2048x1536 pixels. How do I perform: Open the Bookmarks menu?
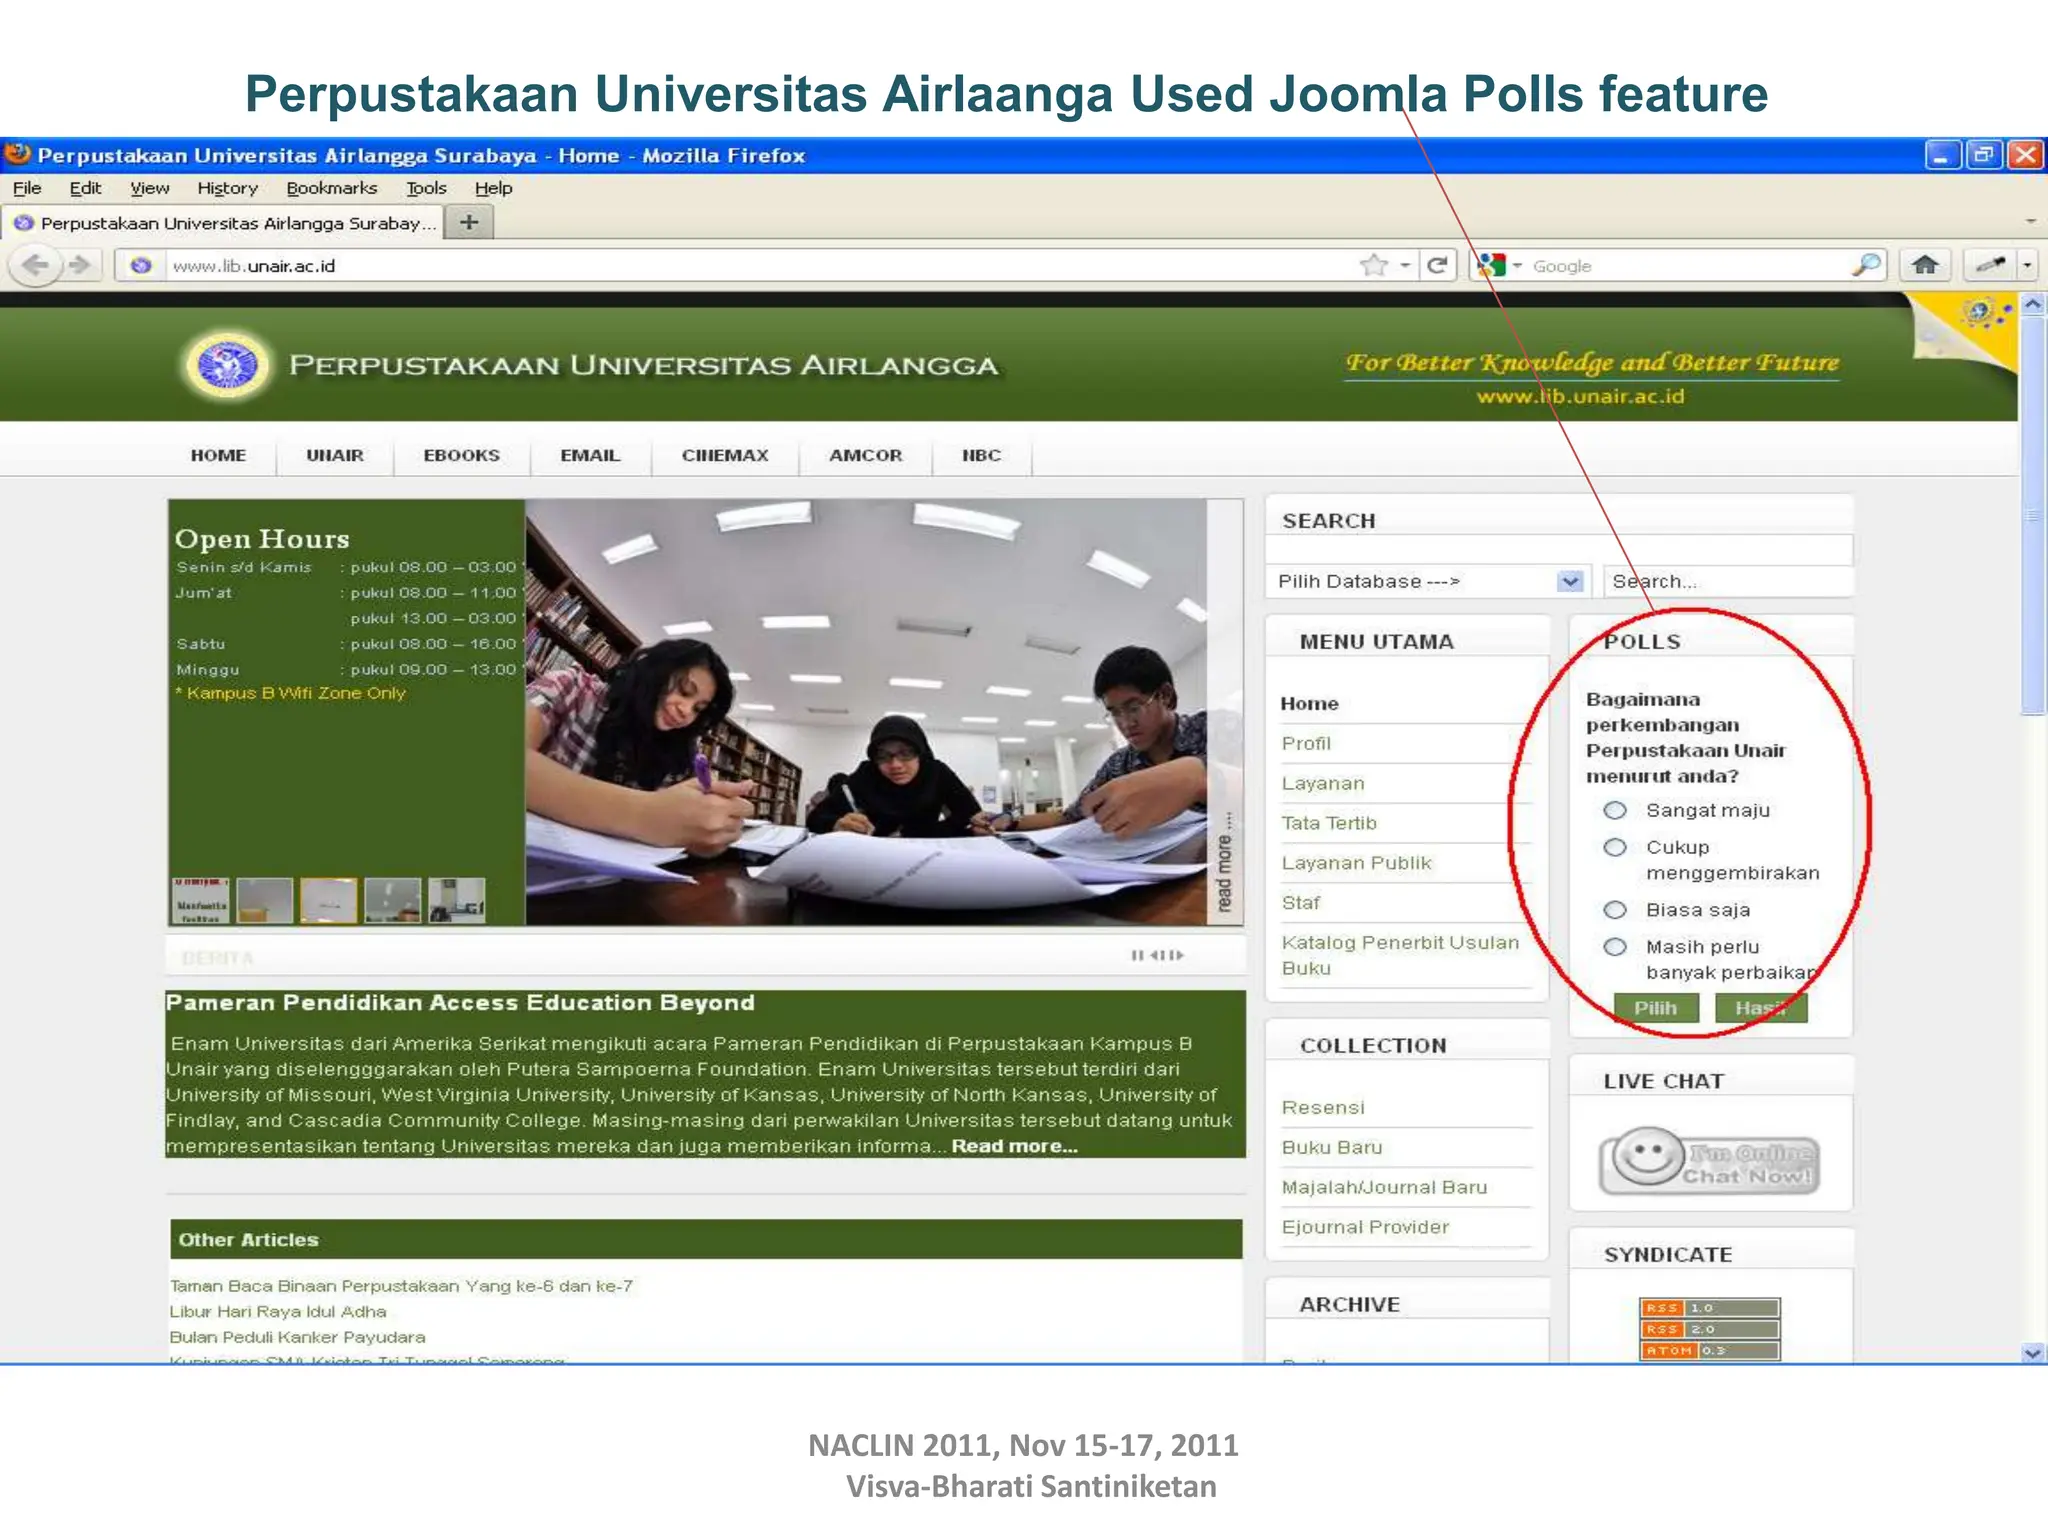coord(331,188)
